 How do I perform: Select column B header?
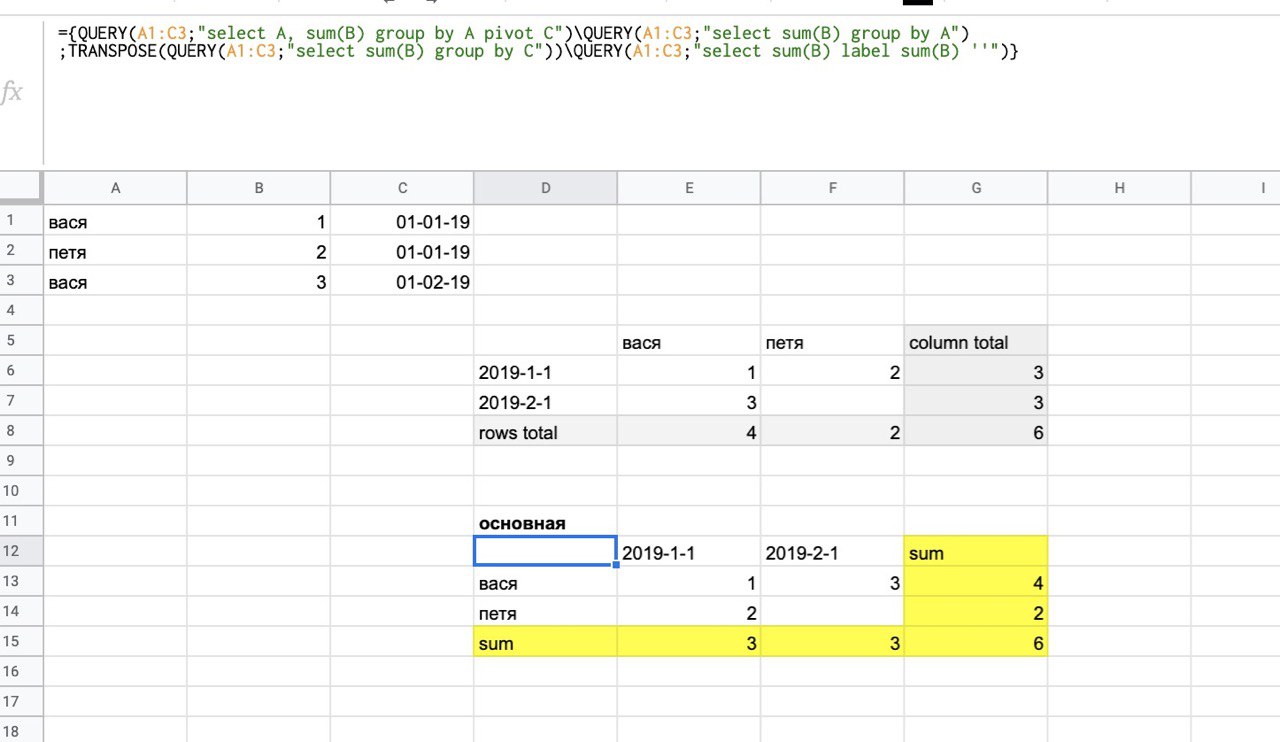[259, 188]
